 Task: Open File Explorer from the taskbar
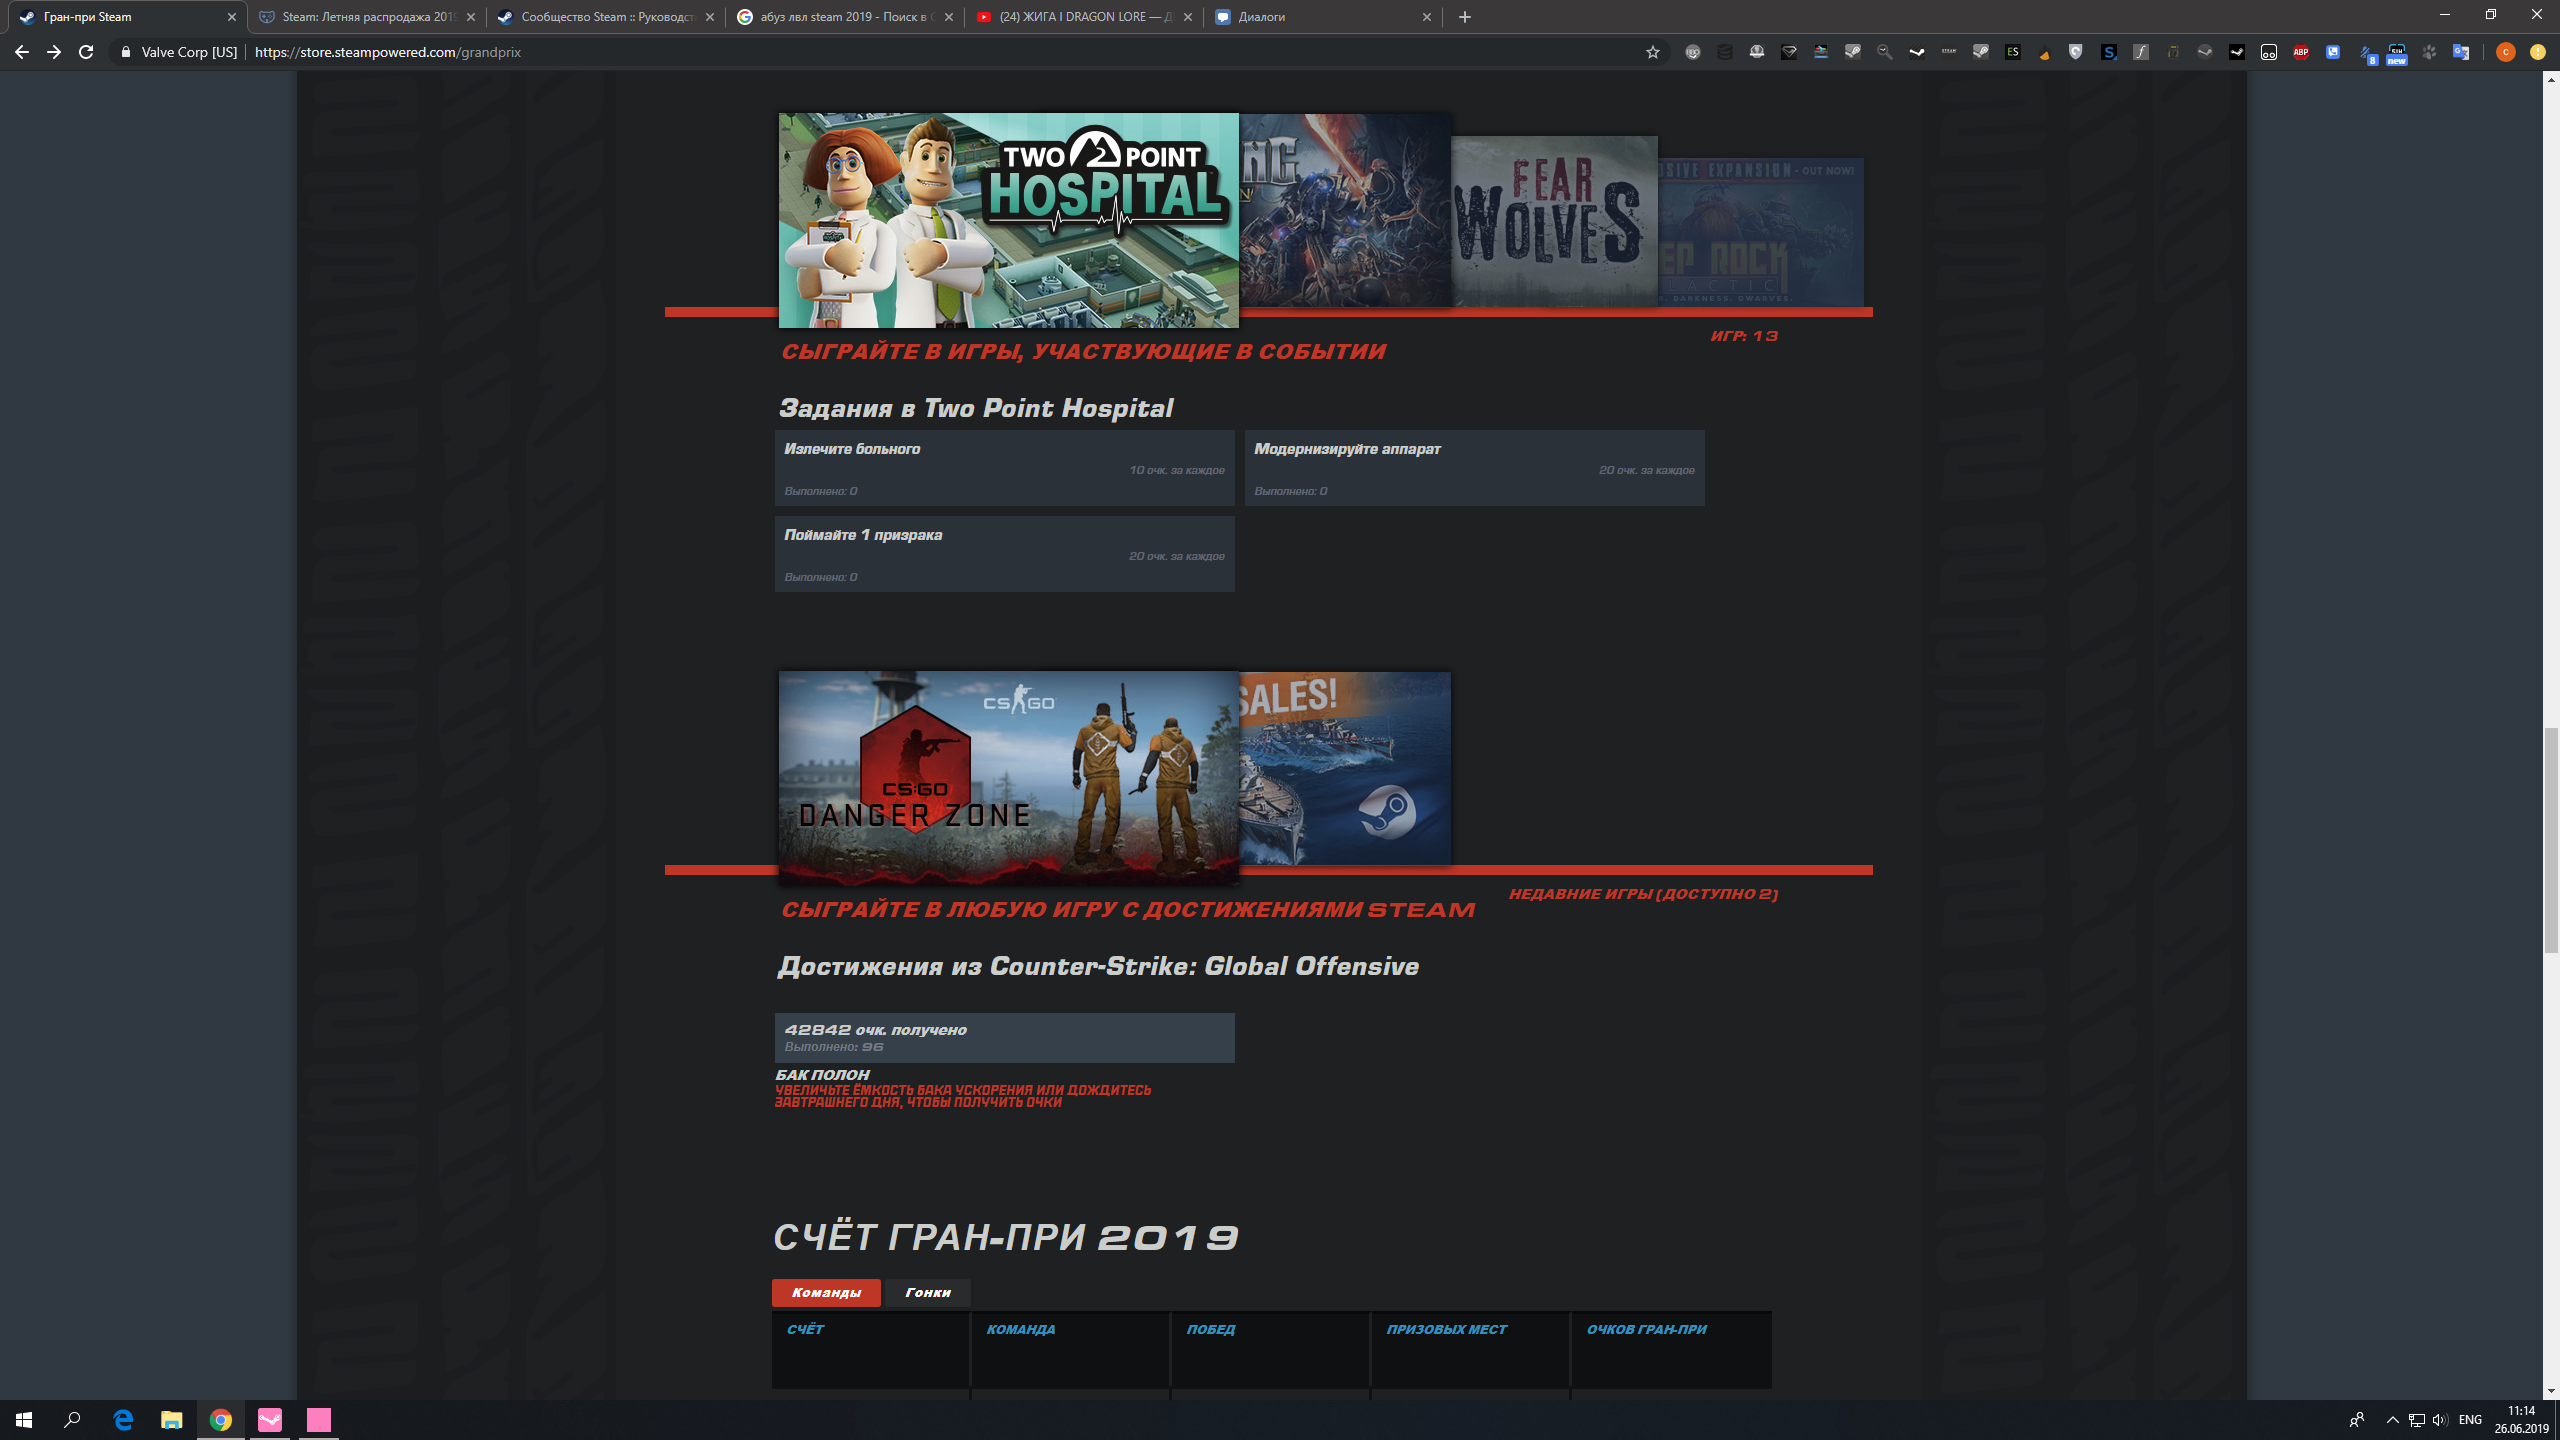click(172, 1419)
